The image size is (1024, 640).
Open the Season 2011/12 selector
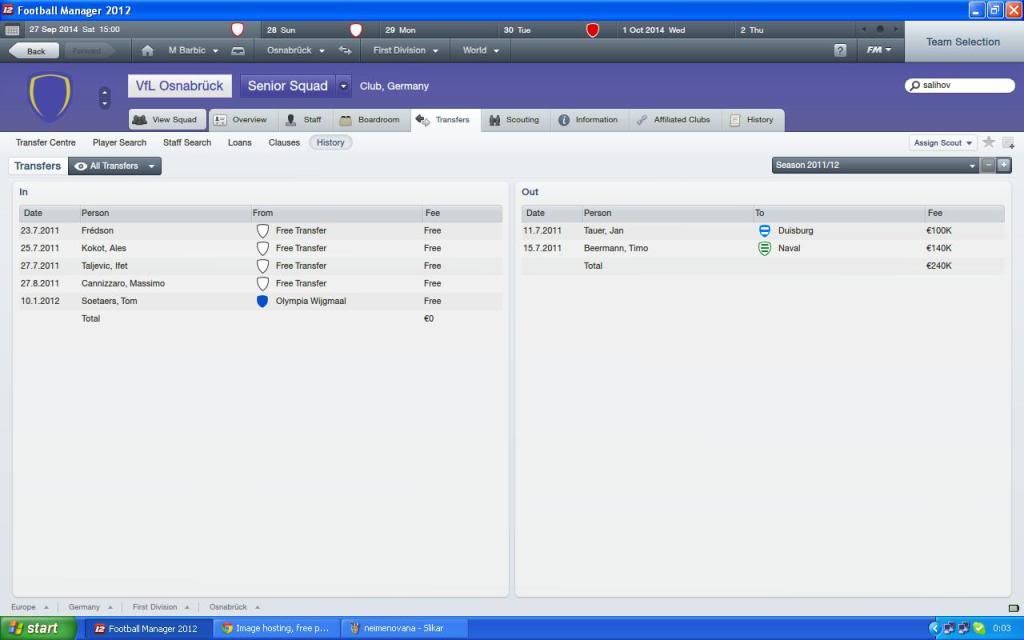click(875, 165)
